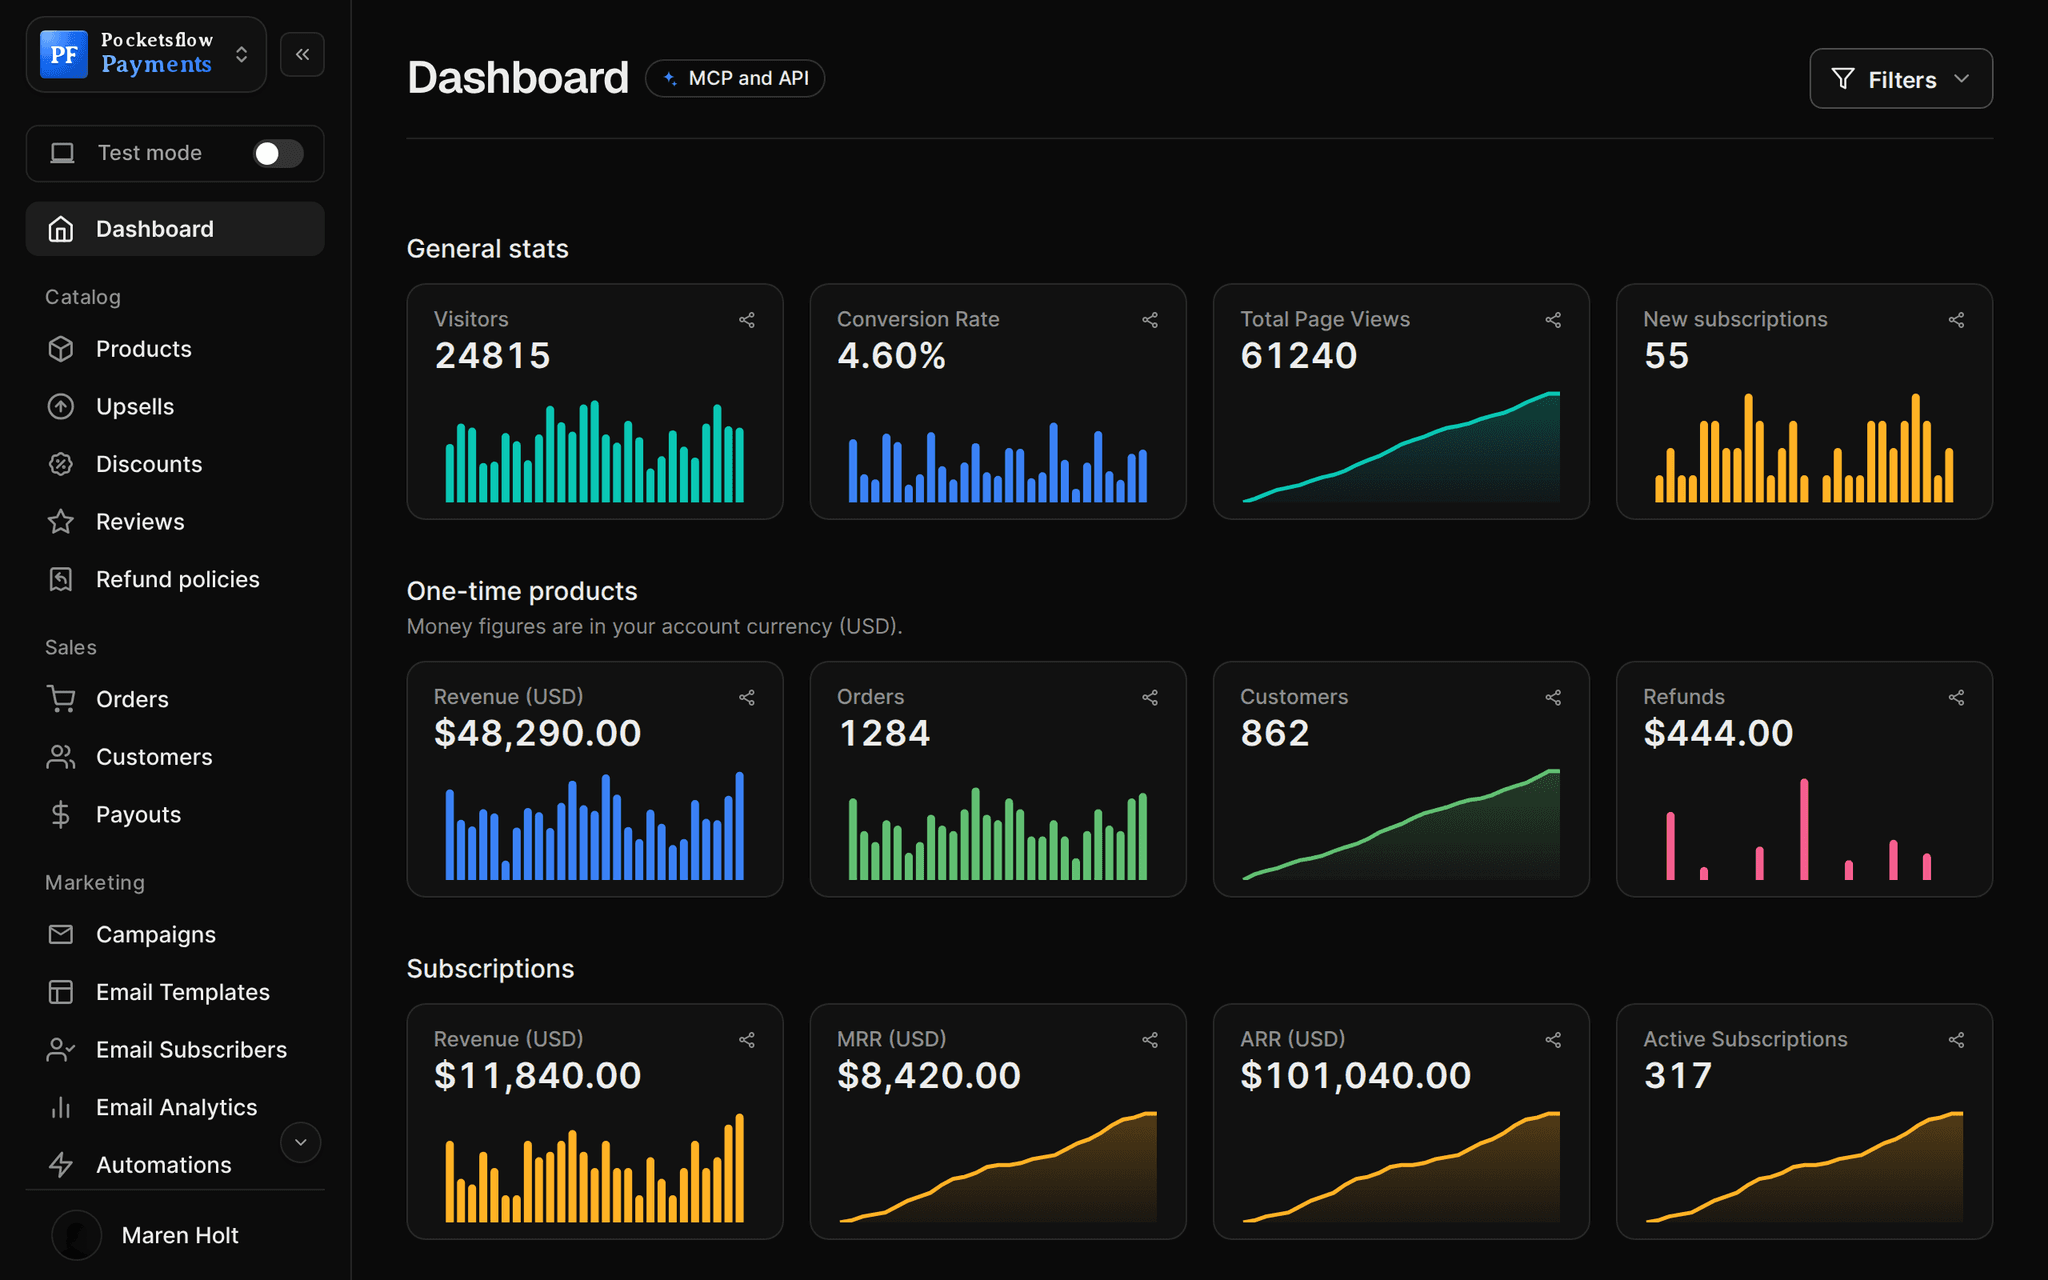Go to Customers in the sidebar
2048x1280 pixels.
click(175, 757)
